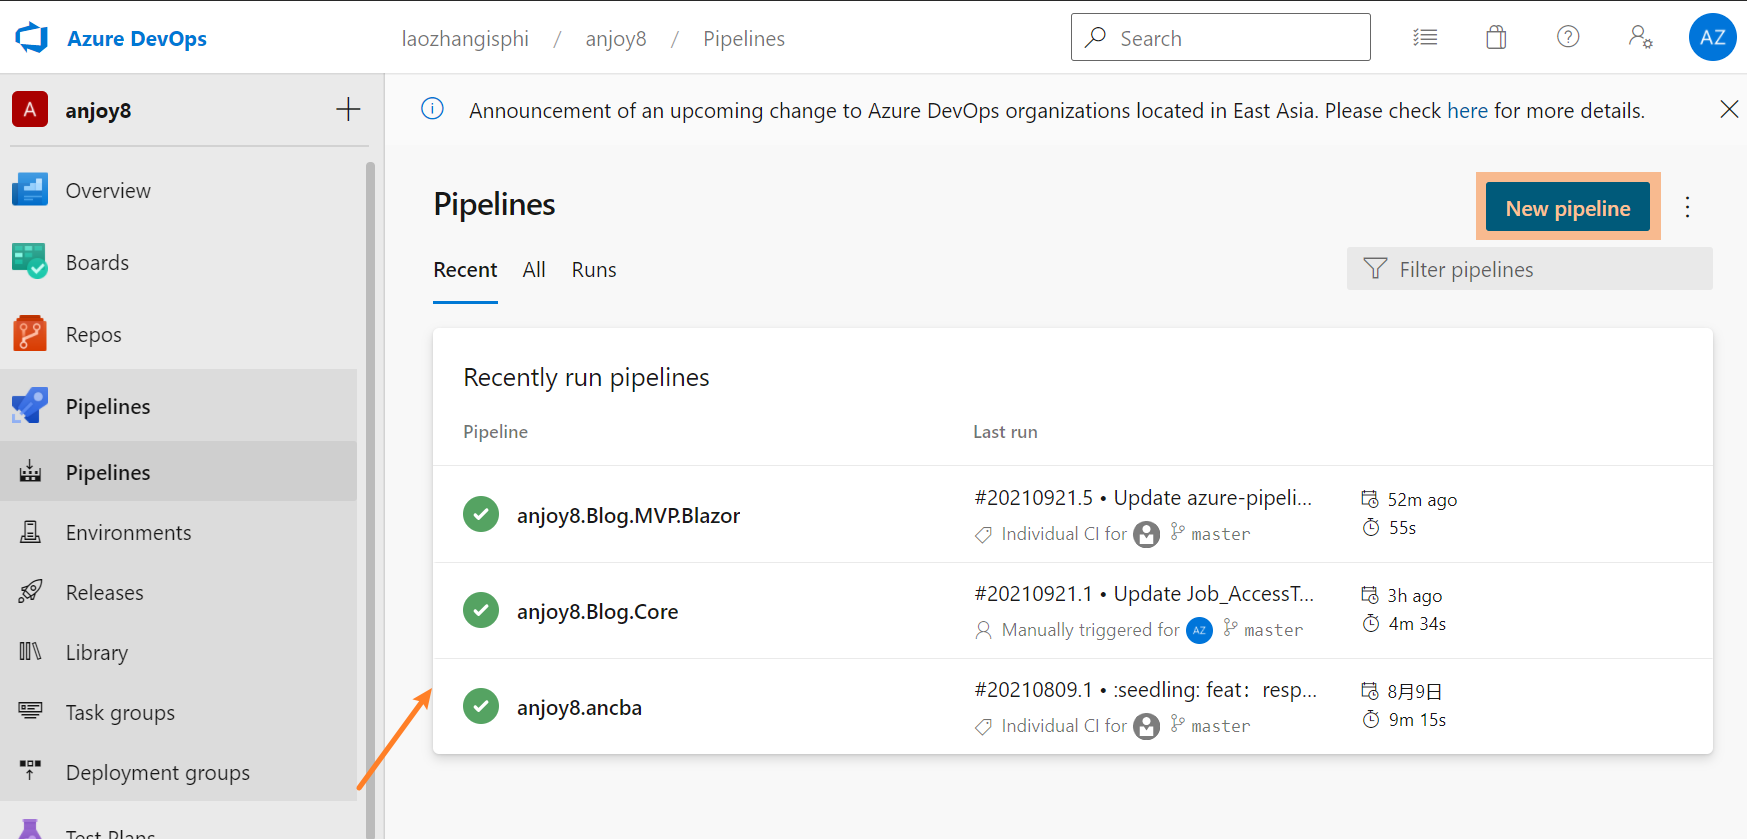Click the info icon in the announcement banner
The height and width of the screenshot is (839, 1747).
[x=432, y=109]
